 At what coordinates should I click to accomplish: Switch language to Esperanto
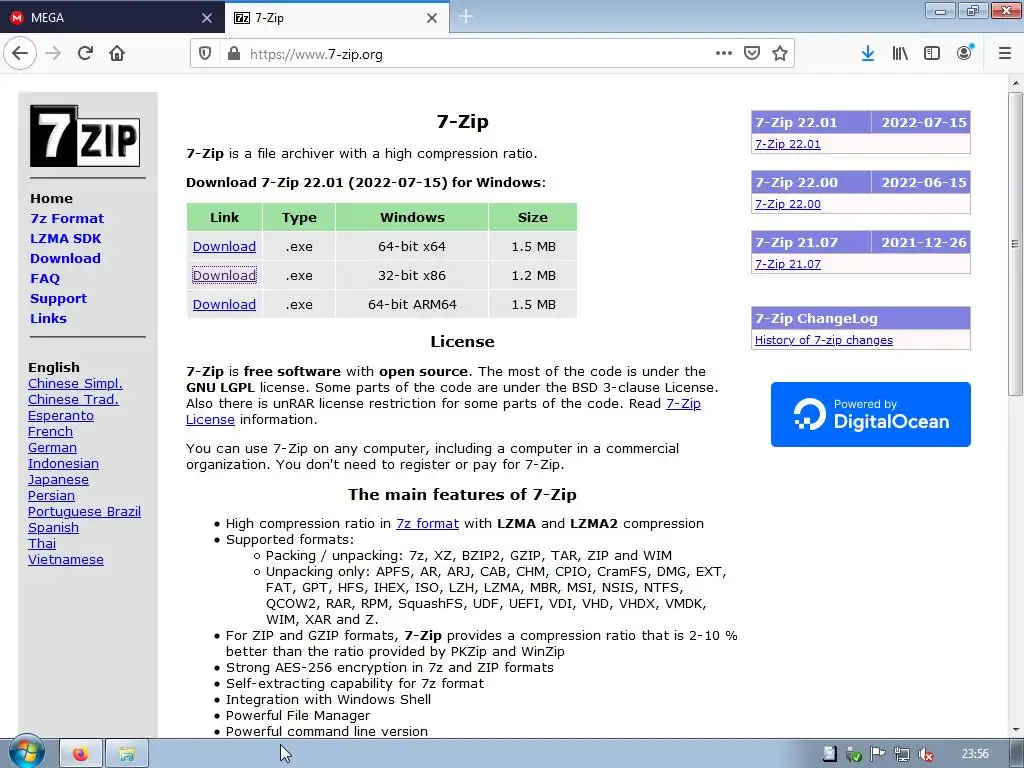61,416
